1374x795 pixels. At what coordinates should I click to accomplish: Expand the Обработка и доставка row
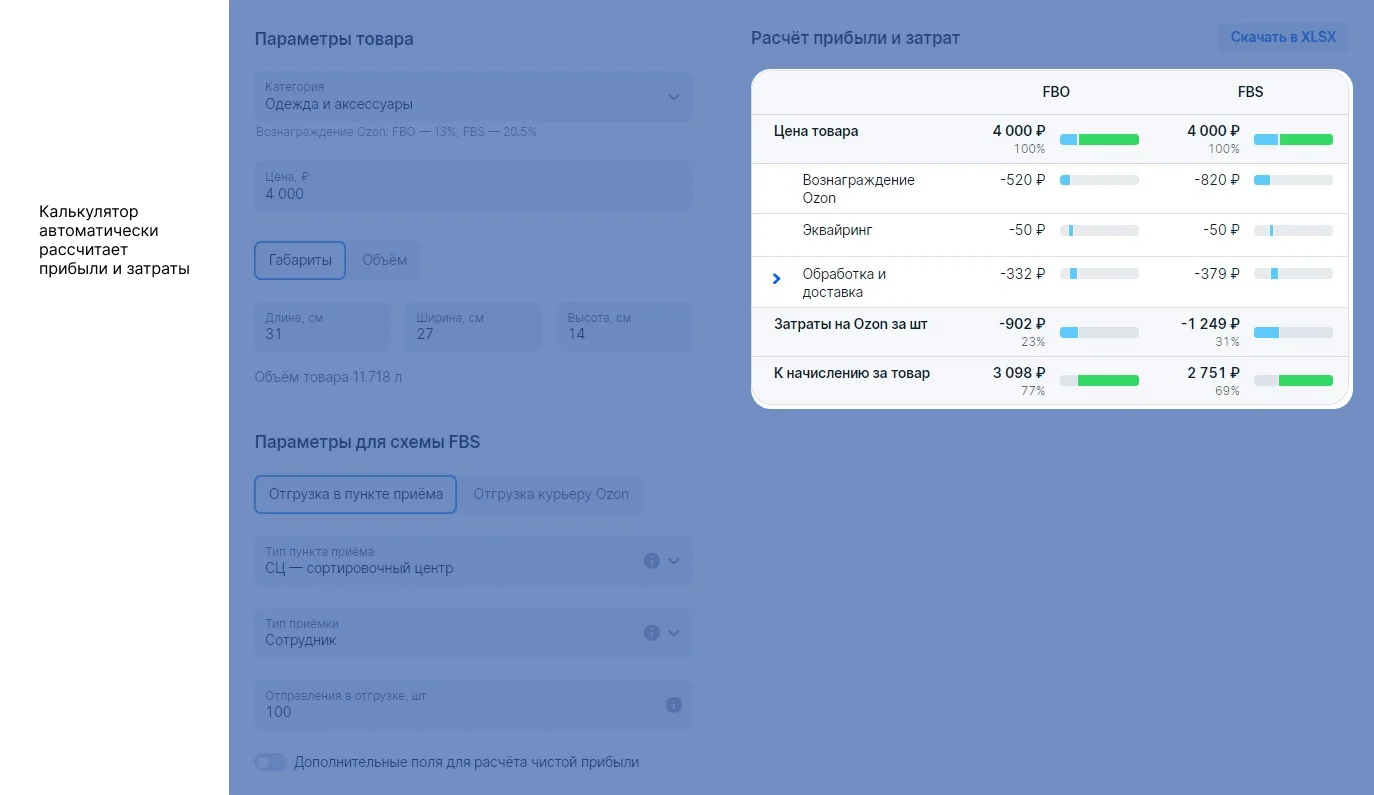click(x=777, y=279)
